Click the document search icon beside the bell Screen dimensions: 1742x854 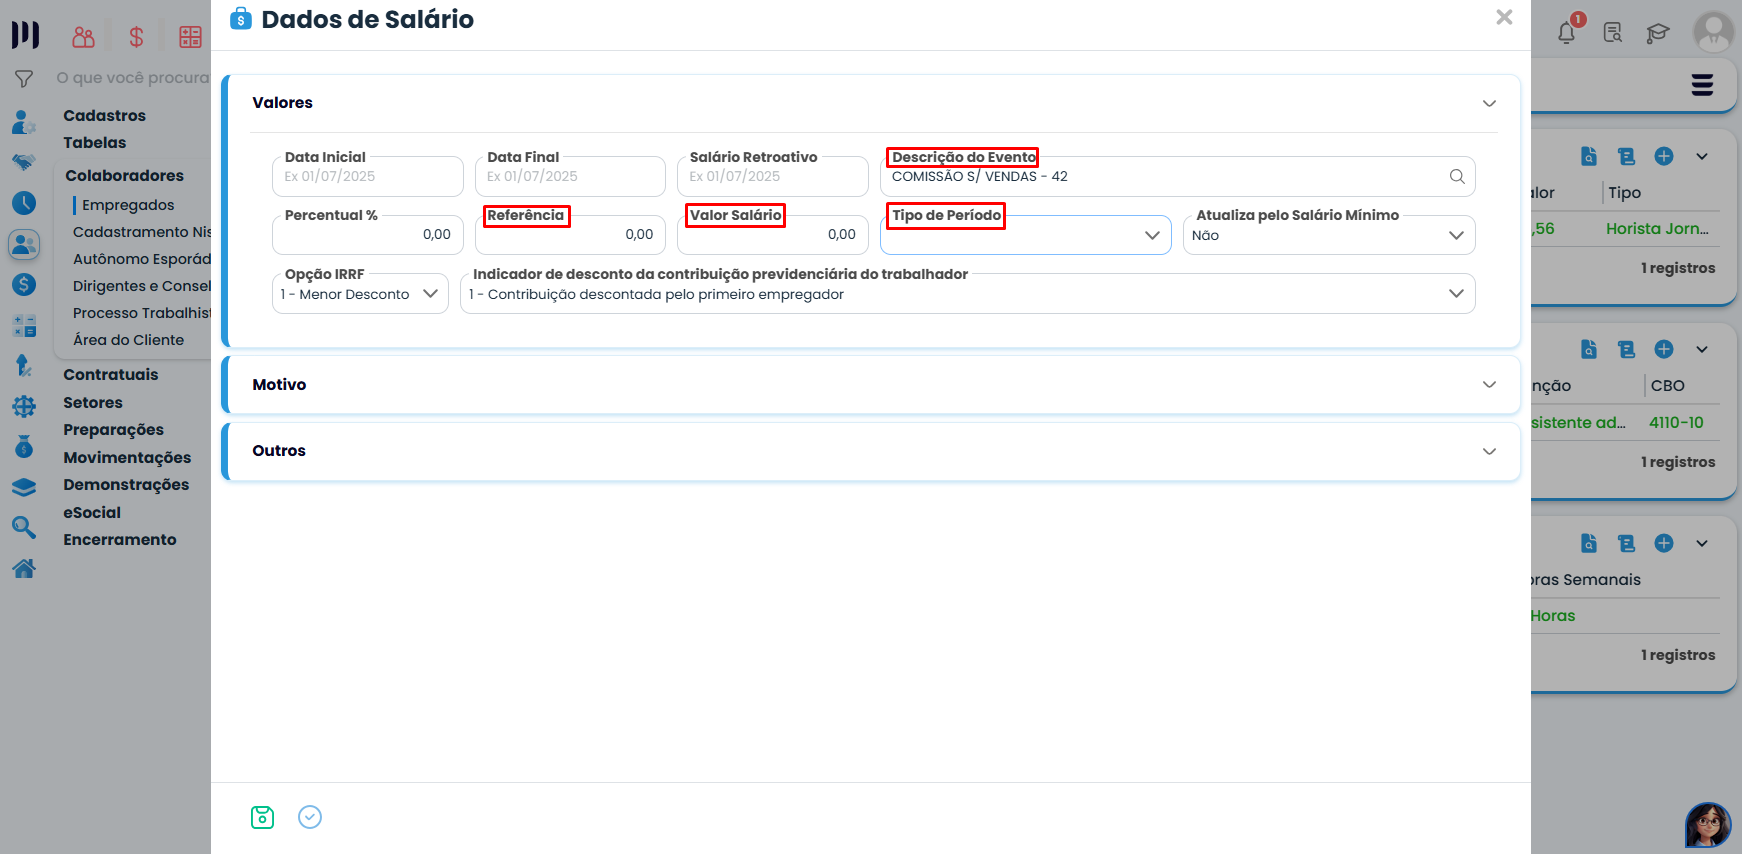pos(1613,33)
